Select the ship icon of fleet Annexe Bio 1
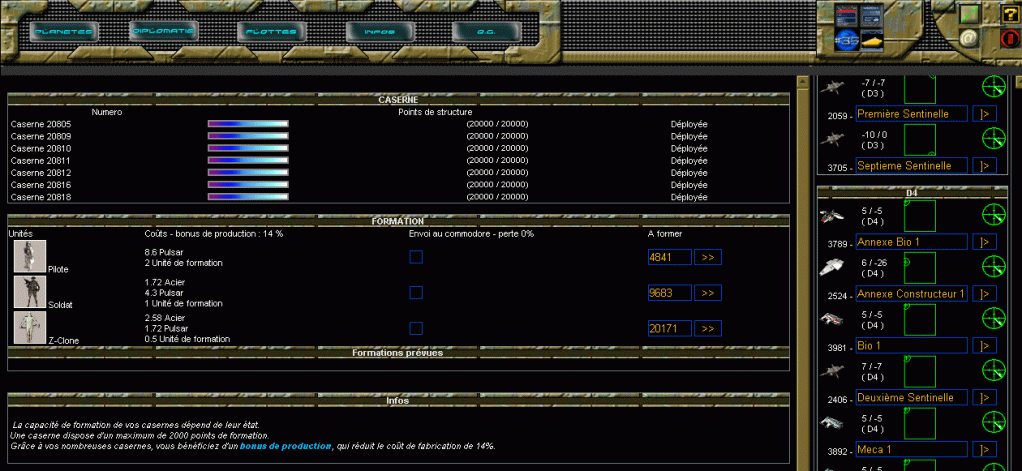Viewport: 1022px width, 471px height. 831,215
